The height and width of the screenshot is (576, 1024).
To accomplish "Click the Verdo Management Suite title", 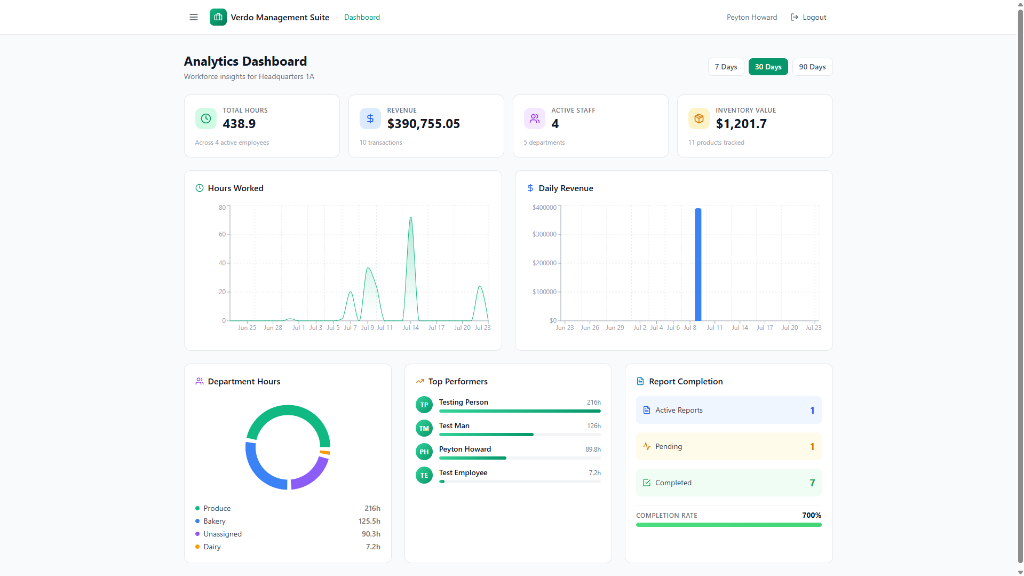I will [280, 18].
